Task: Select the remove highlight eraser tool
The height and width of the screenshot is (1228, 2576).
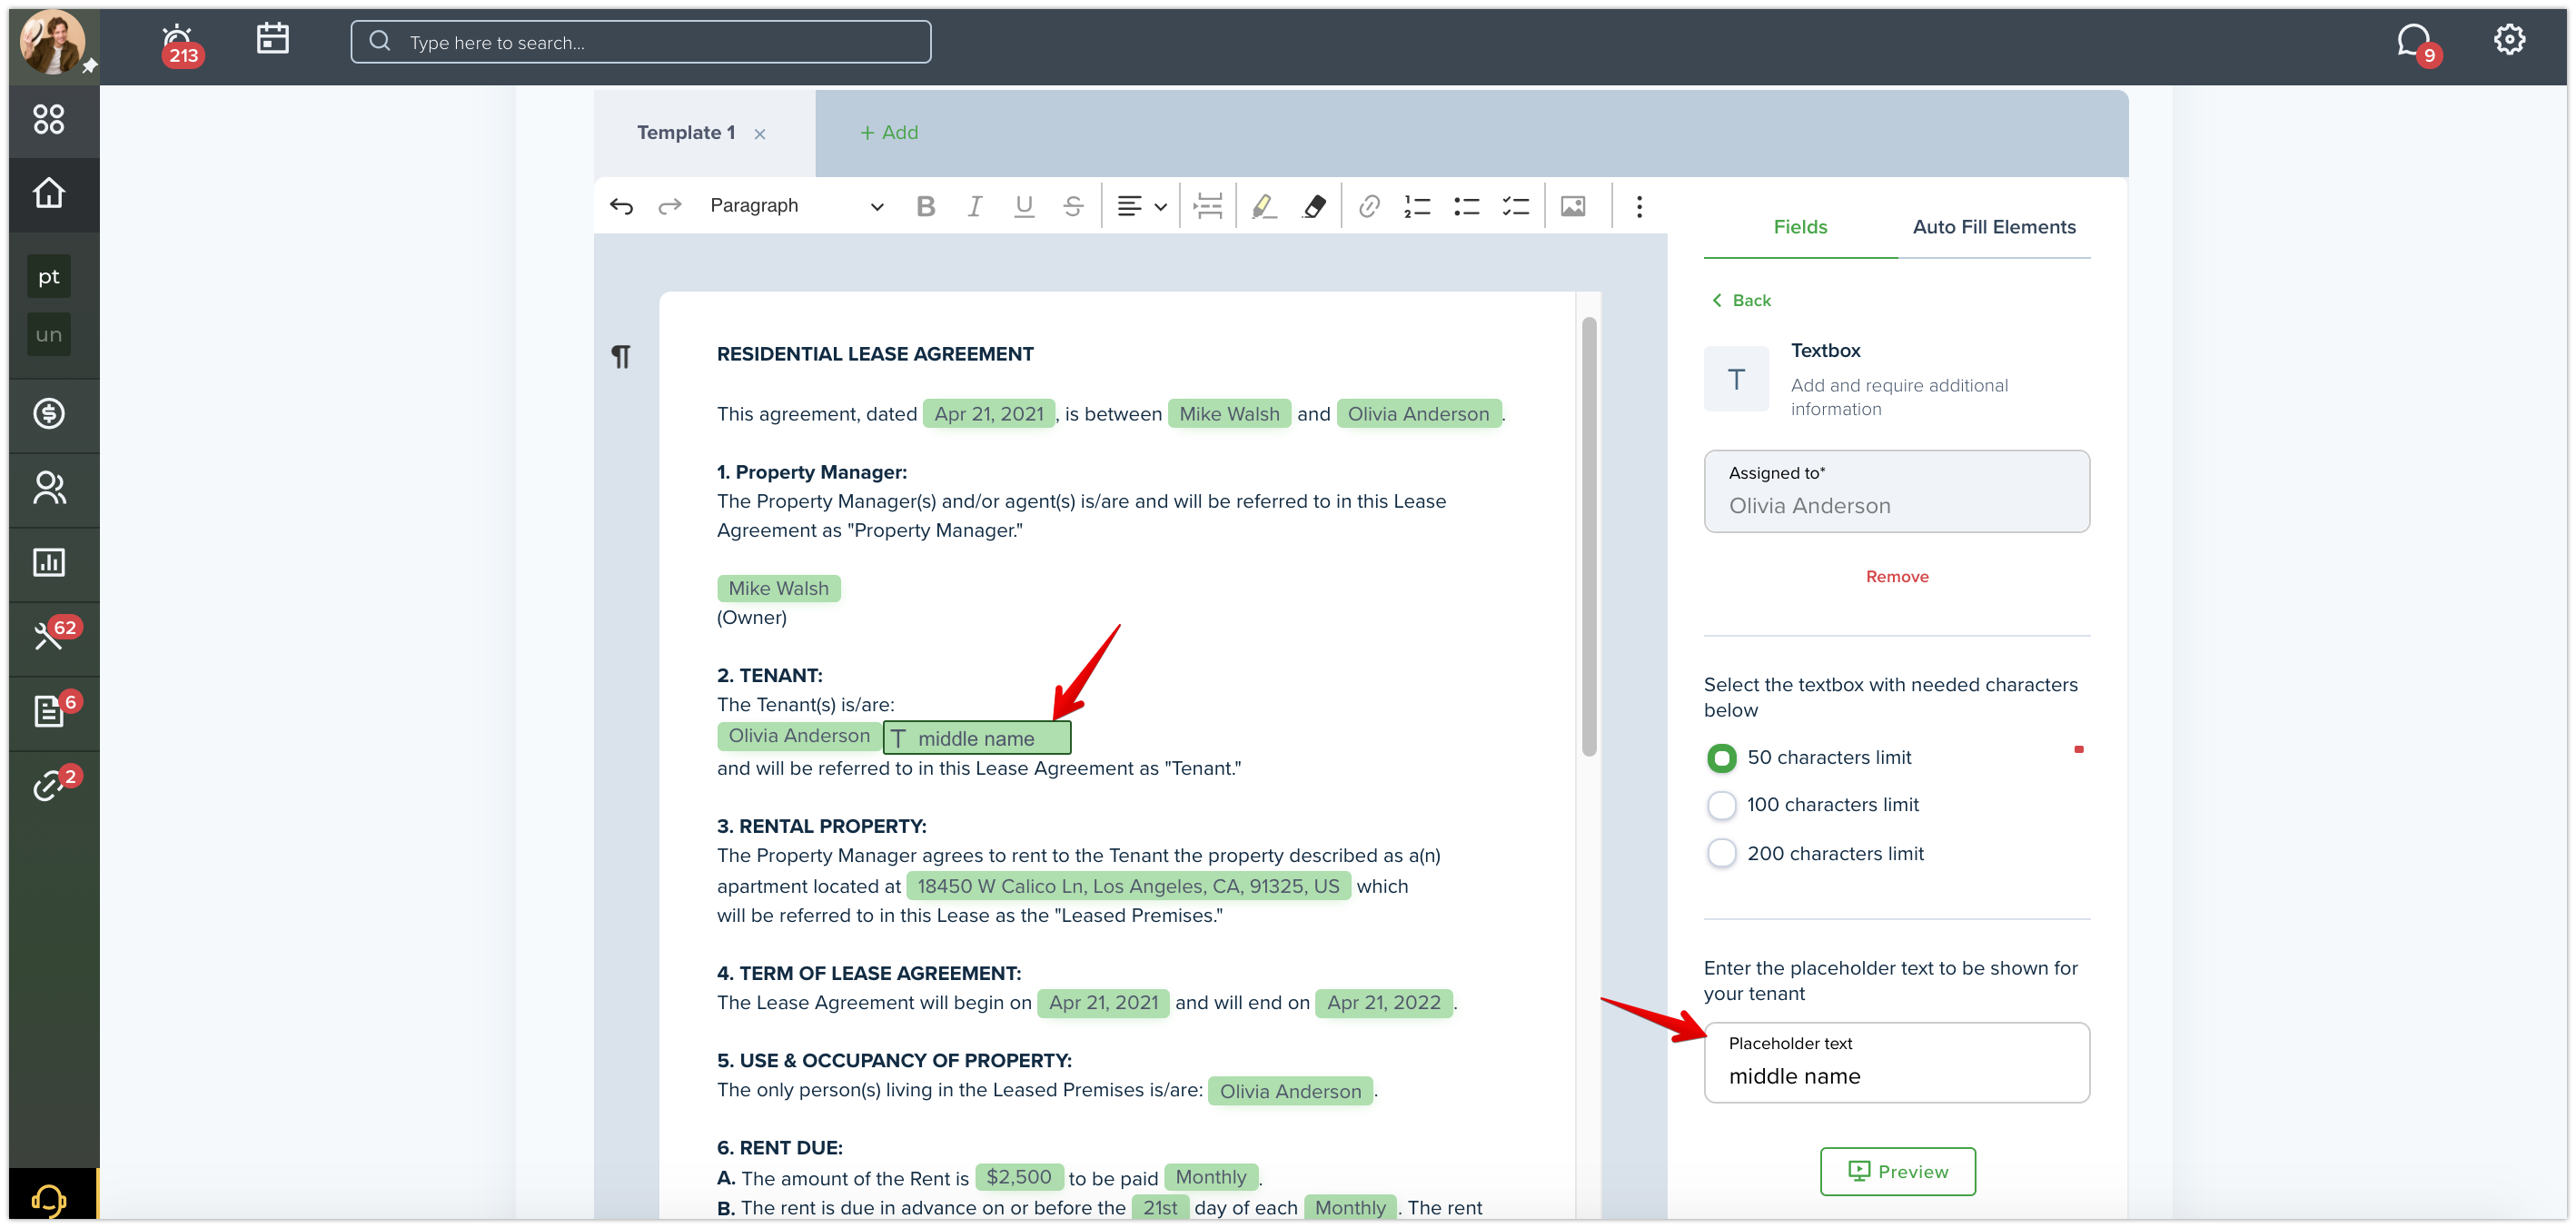Action: tap(1314, 206)
